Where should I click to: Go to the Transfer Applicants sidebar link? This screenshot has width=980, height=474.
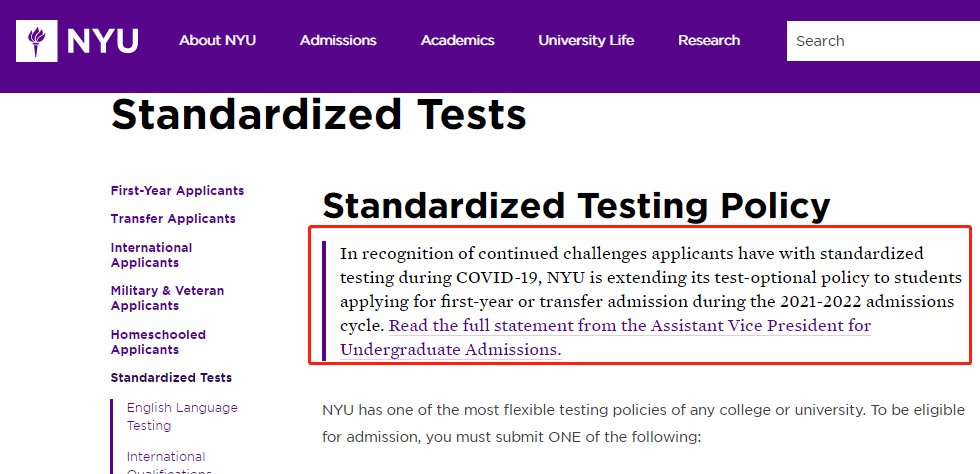(173, 219)
